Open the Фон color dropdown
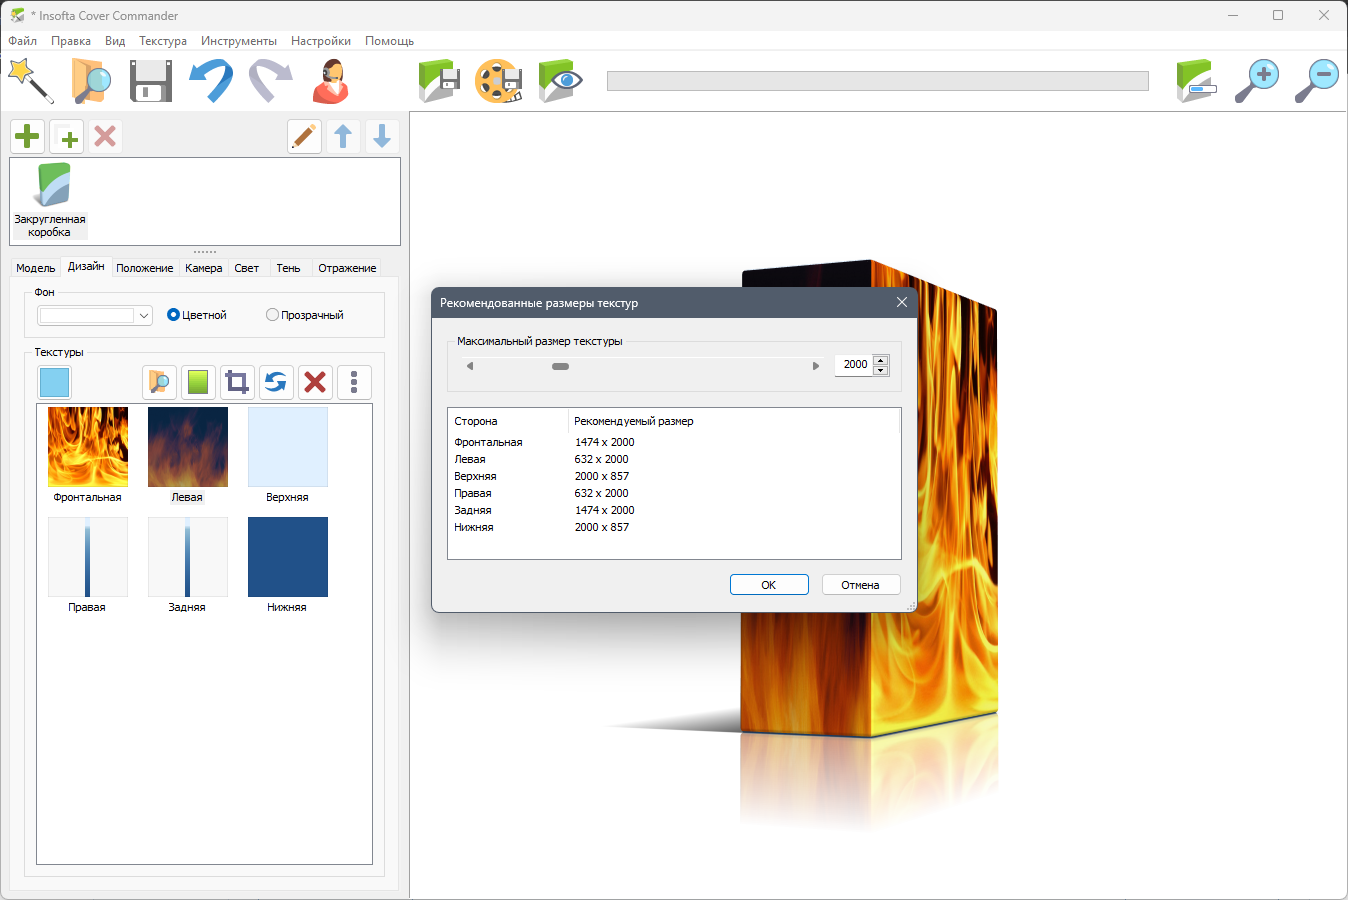This screenshot has width=1348, height=900. pyautogui.click(x=95, y=315)
